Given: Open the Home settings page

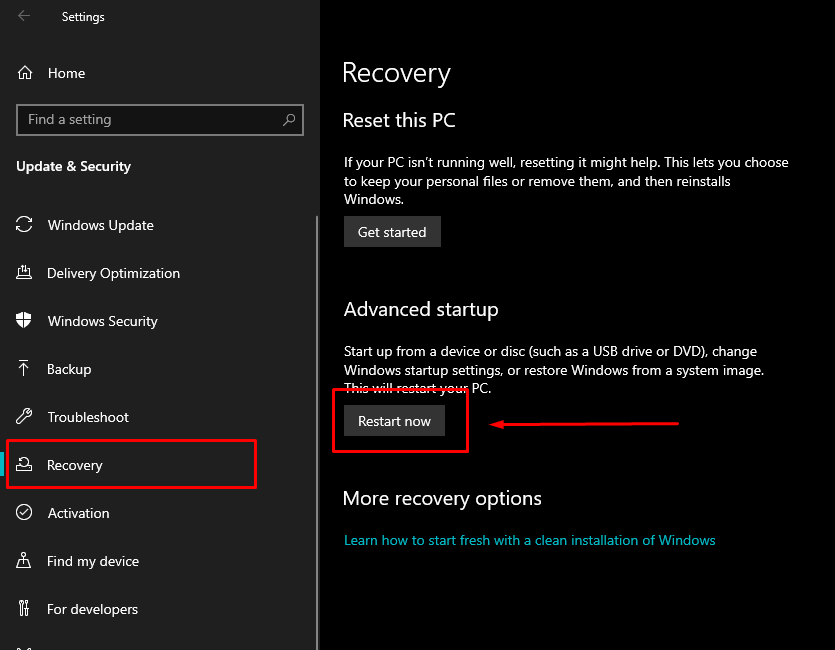Looking at the screenshot, I should coord(67,73).
